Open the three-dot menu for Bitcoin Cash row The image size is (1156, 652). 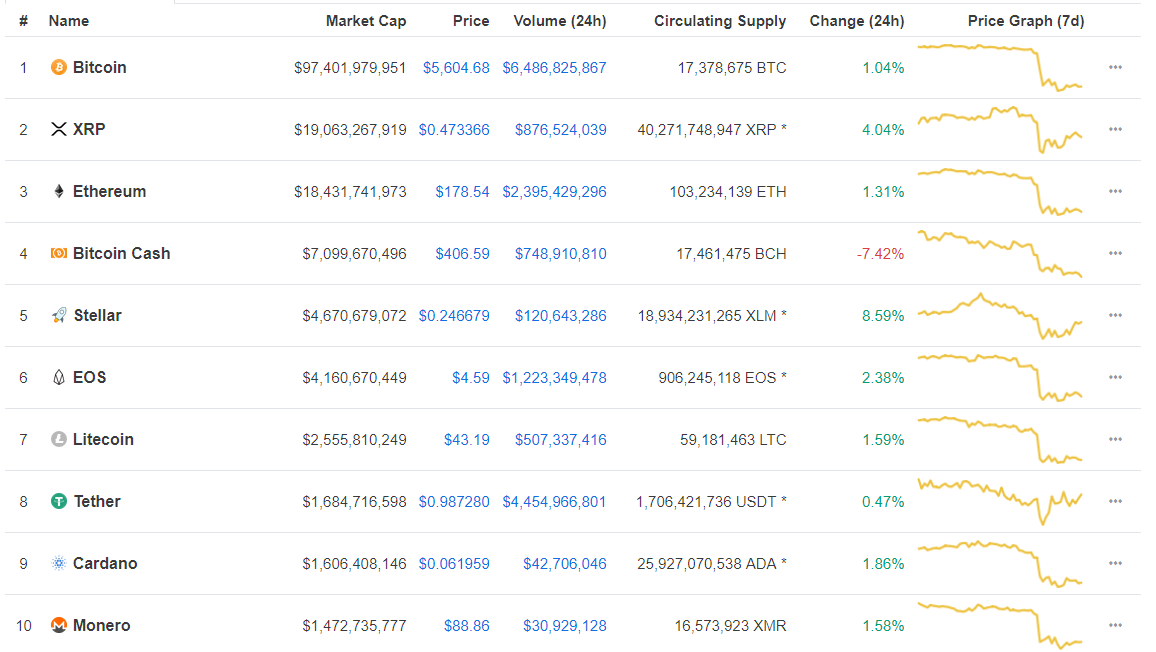point(1115,254)
